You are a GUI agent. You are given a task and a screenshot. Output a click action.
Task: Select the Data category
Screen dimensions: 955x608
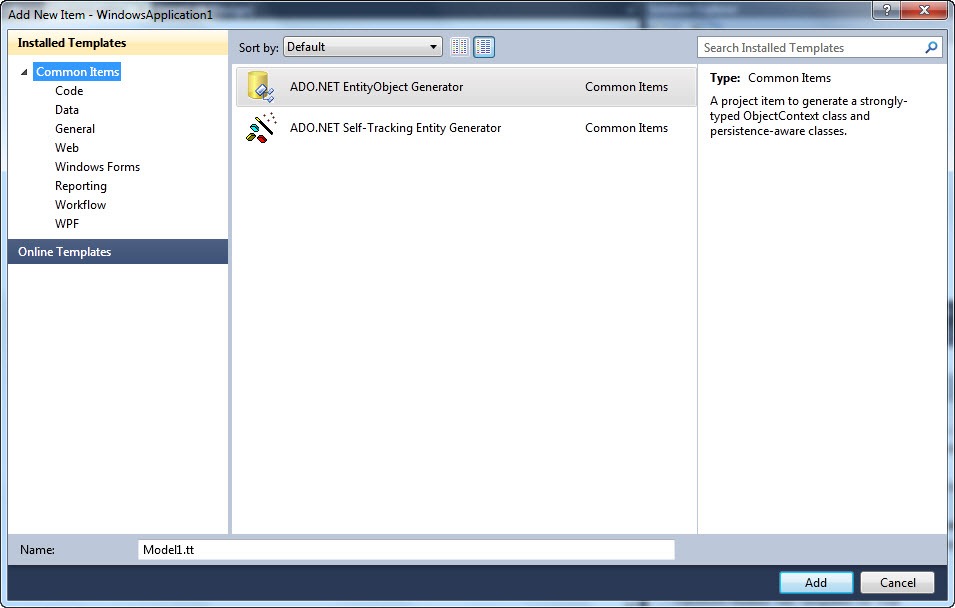pyautogui.click(x=66, y=110)
